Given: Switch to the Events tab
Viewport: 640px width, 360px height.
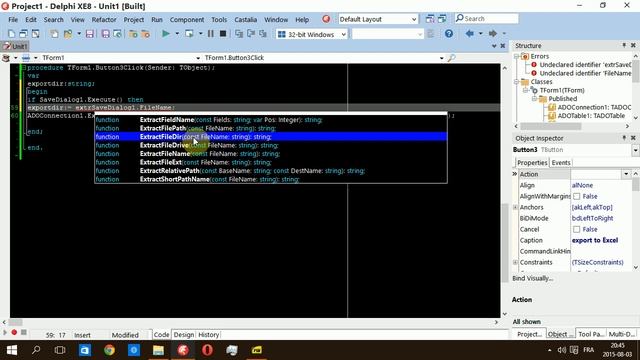Looking at the screenshot, I should pyautogui.click(x=561, y=162).
